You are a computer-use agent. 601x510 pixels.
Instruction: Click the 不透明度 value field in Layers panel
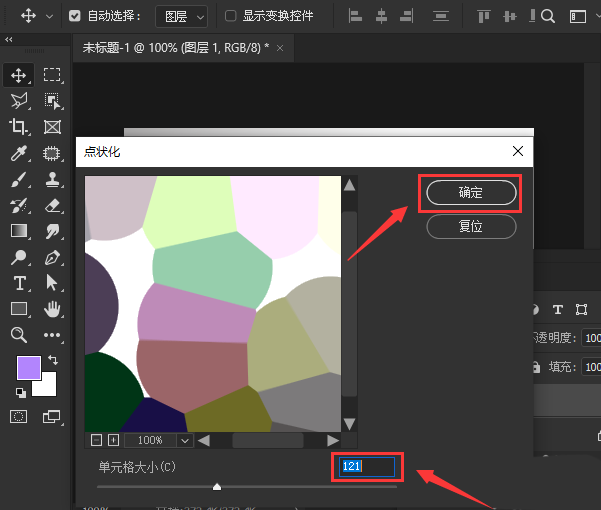591,338
